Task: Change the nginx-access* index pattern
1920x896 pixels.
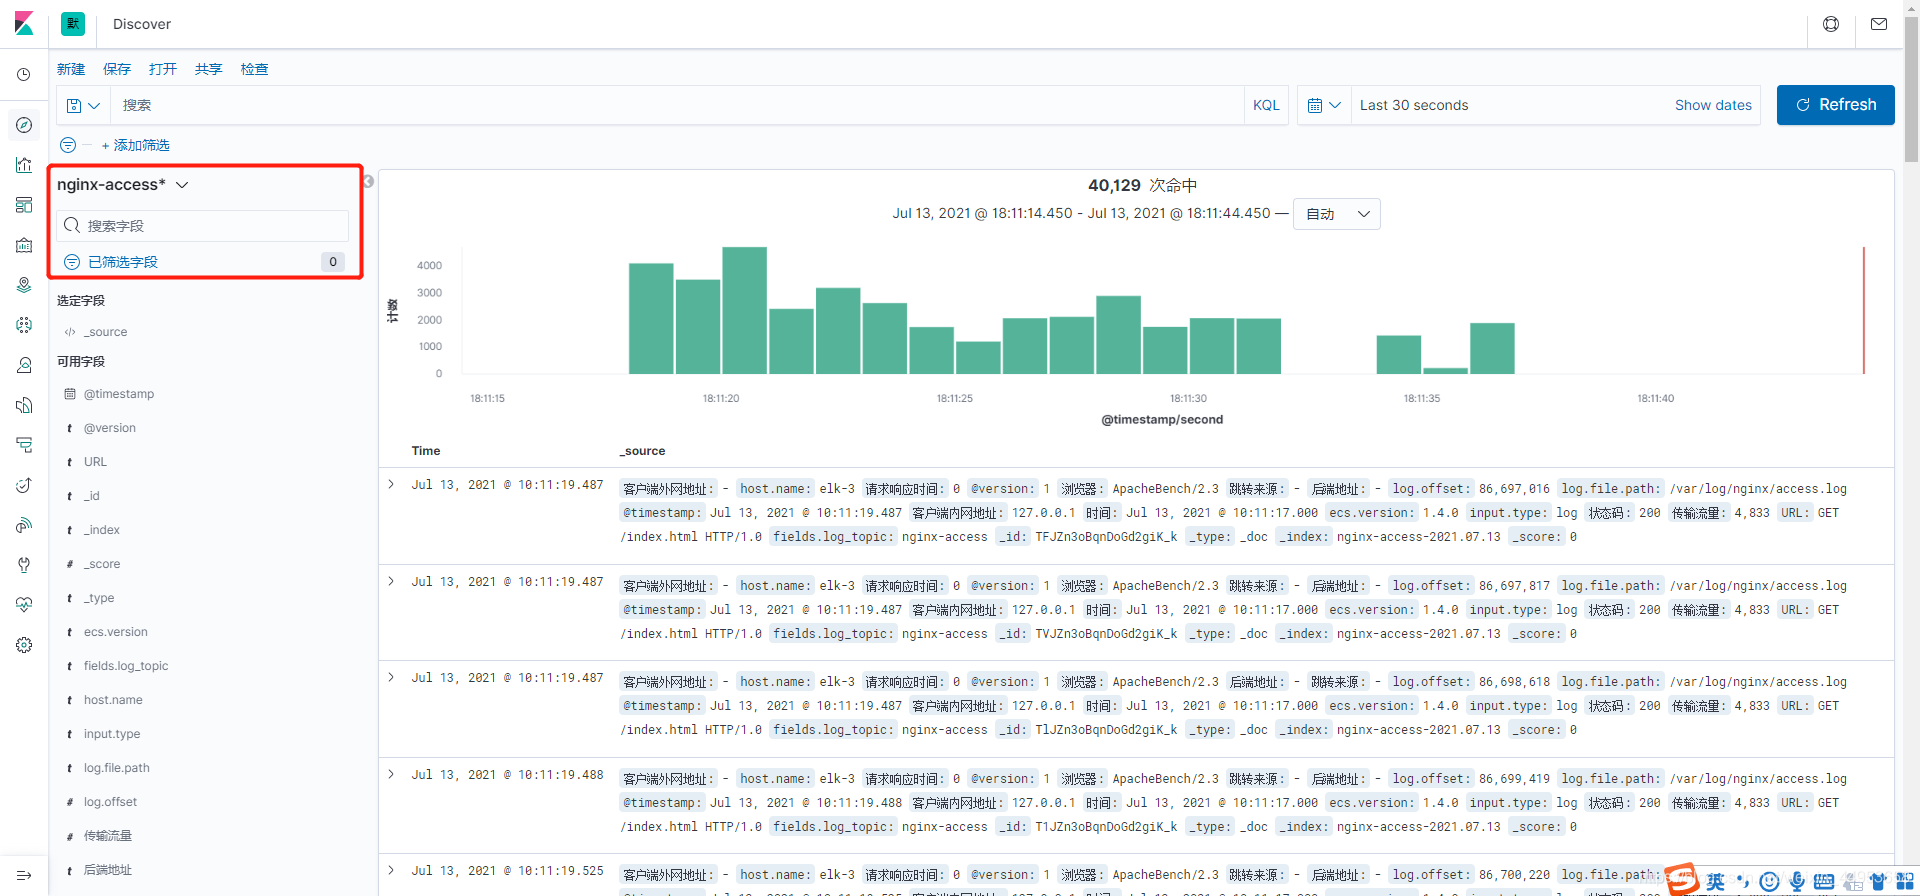Action: pos(122,185)
